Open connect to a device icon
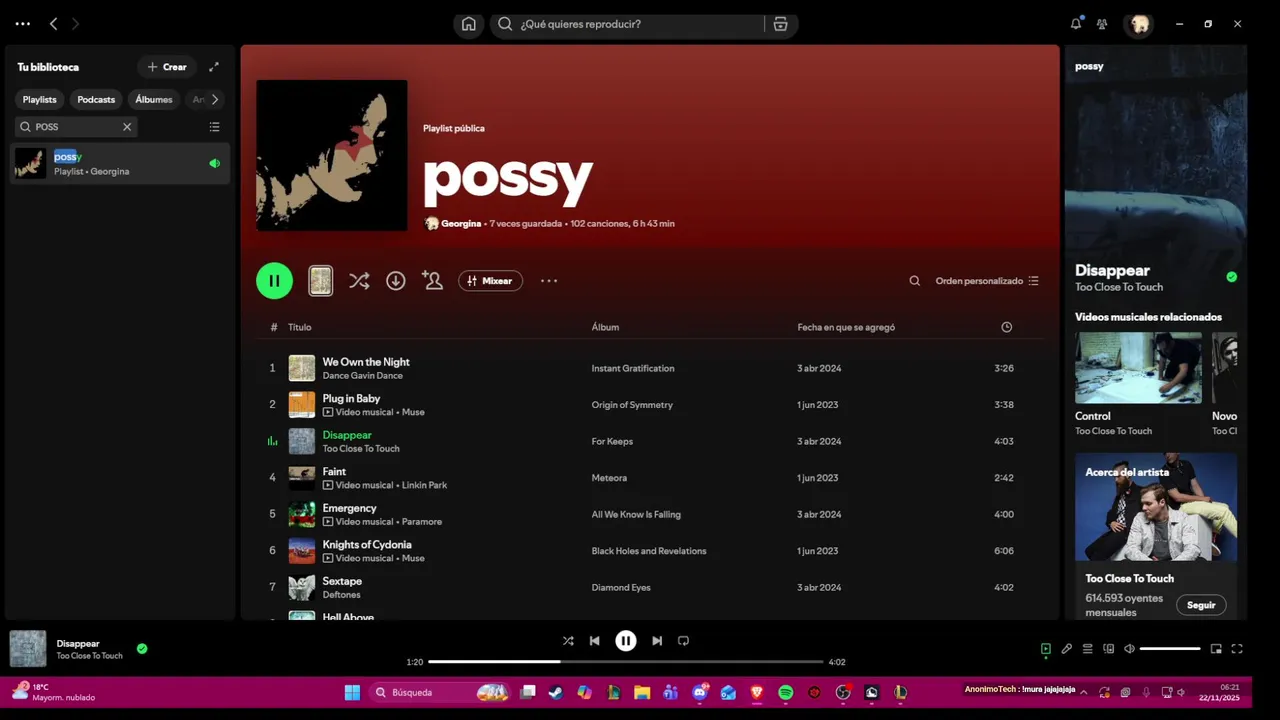Image resolution: width=1280 pixels, height=720 pixels. point(1108,649)
